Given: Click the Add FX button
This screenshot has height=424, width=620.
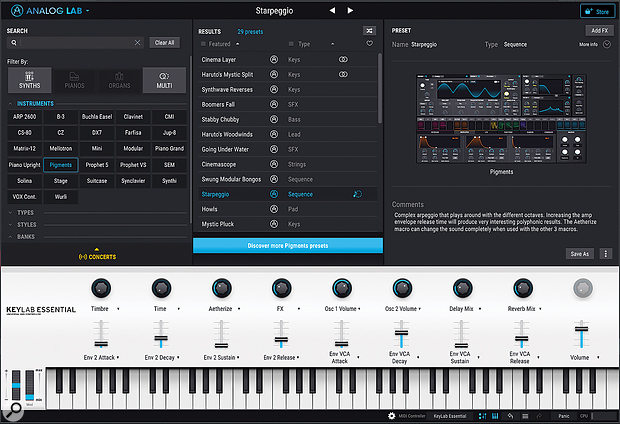Looking at the screenshot, I should click(x=599, y=30).
